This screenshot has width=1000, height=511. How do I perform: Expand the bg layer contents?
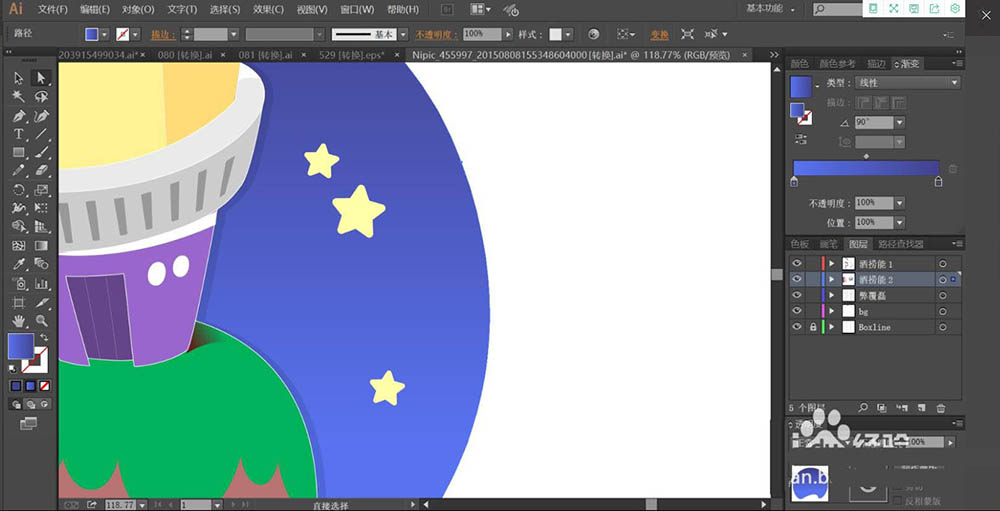(x=831, y=311)
